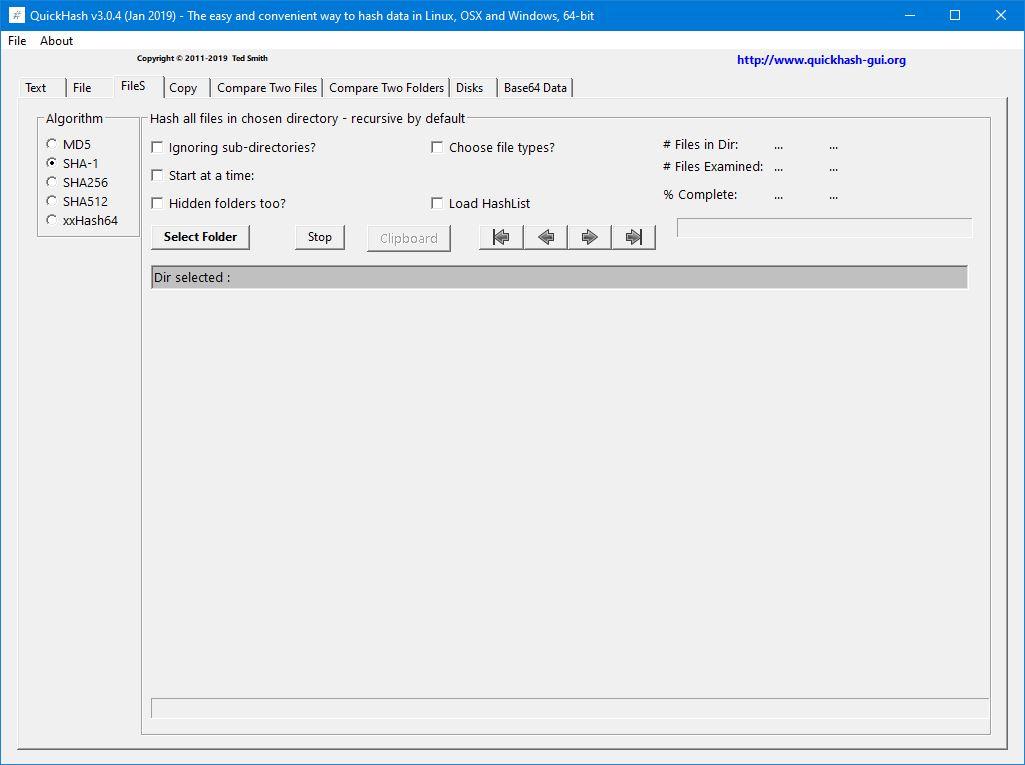The width and height of the screenshot is (1025, 765).
Task: Click the Dir selected path field
Action: tap(559, 277)
